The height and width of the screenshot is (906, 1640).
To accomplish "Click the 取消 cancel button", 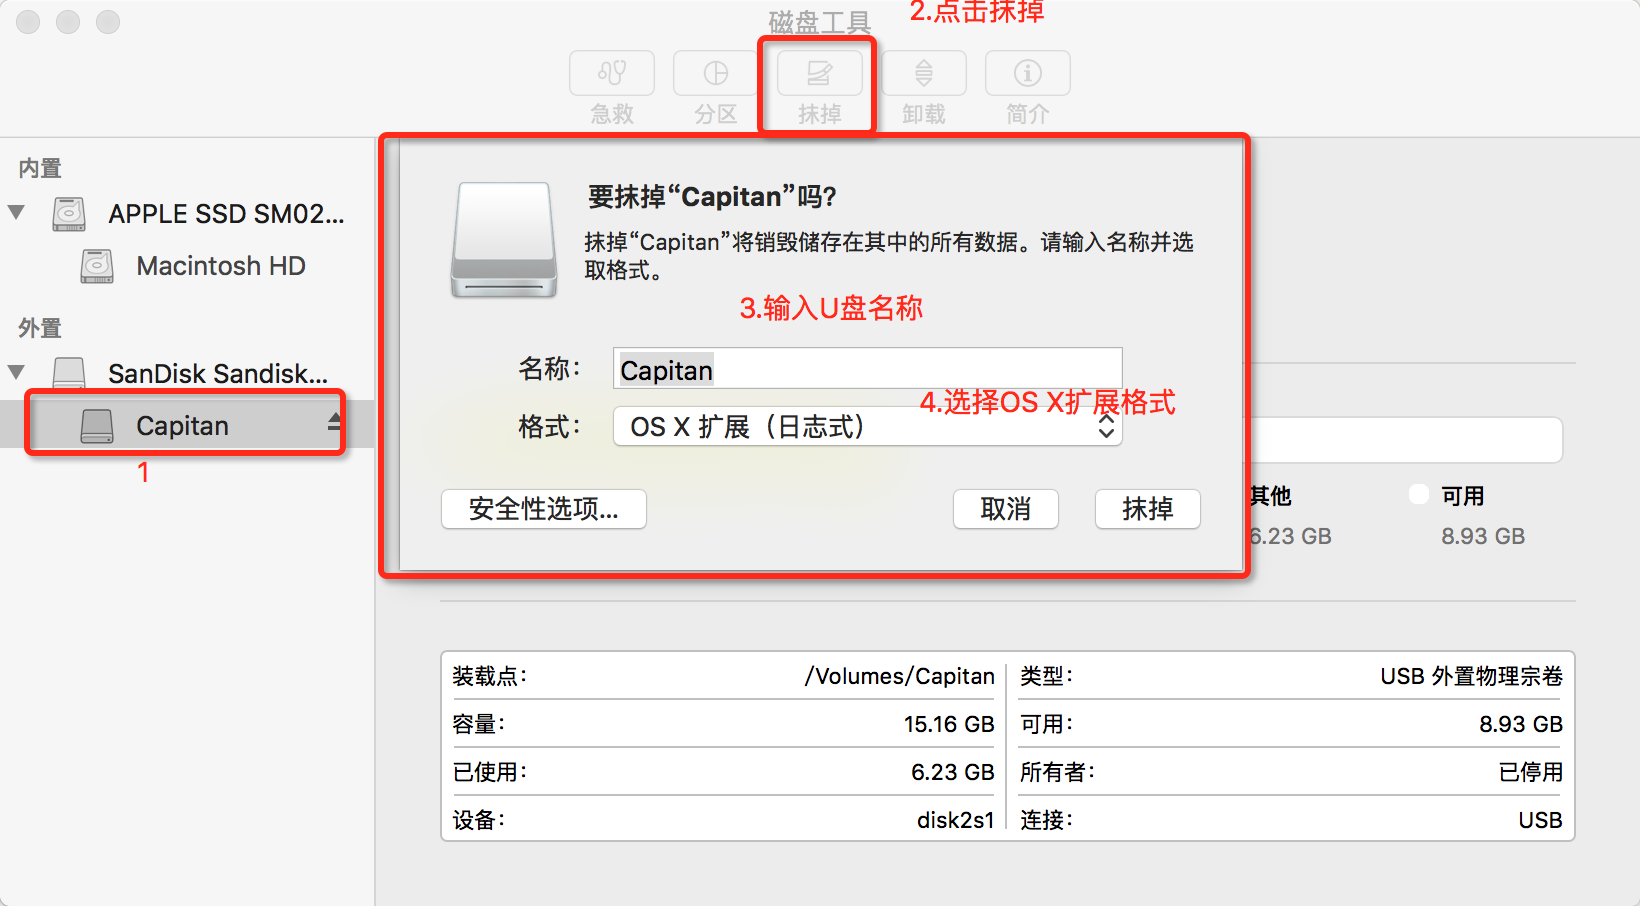I will pos(1006,509).
